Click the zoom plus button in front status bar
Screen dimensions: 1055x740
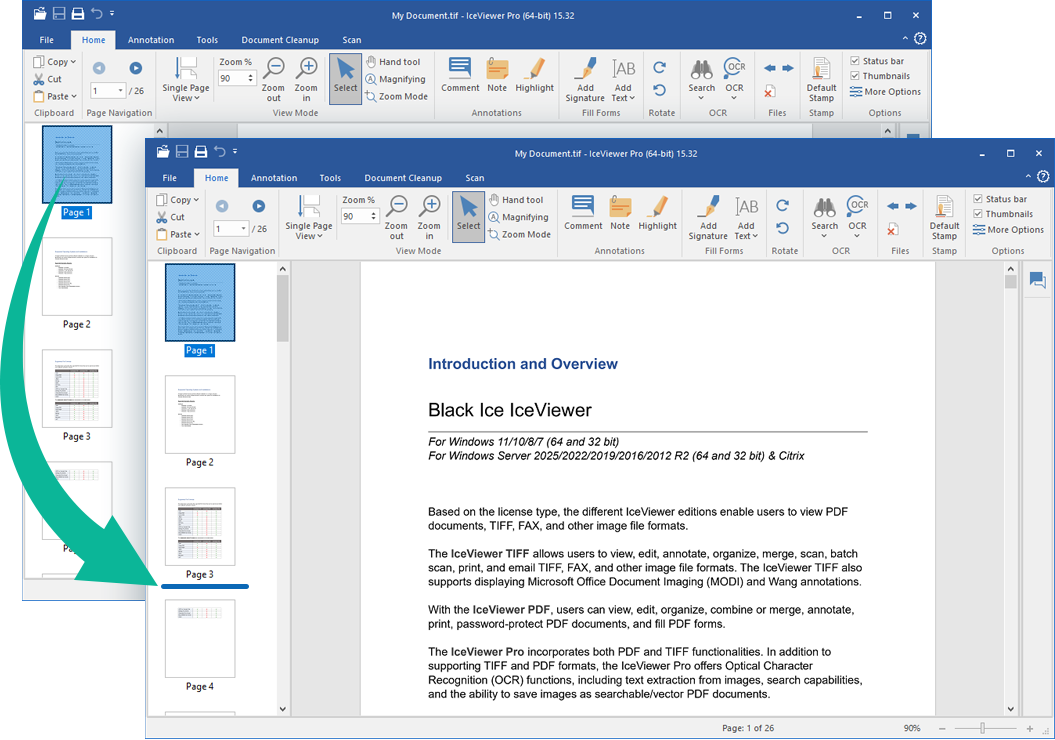point(1029,729)
